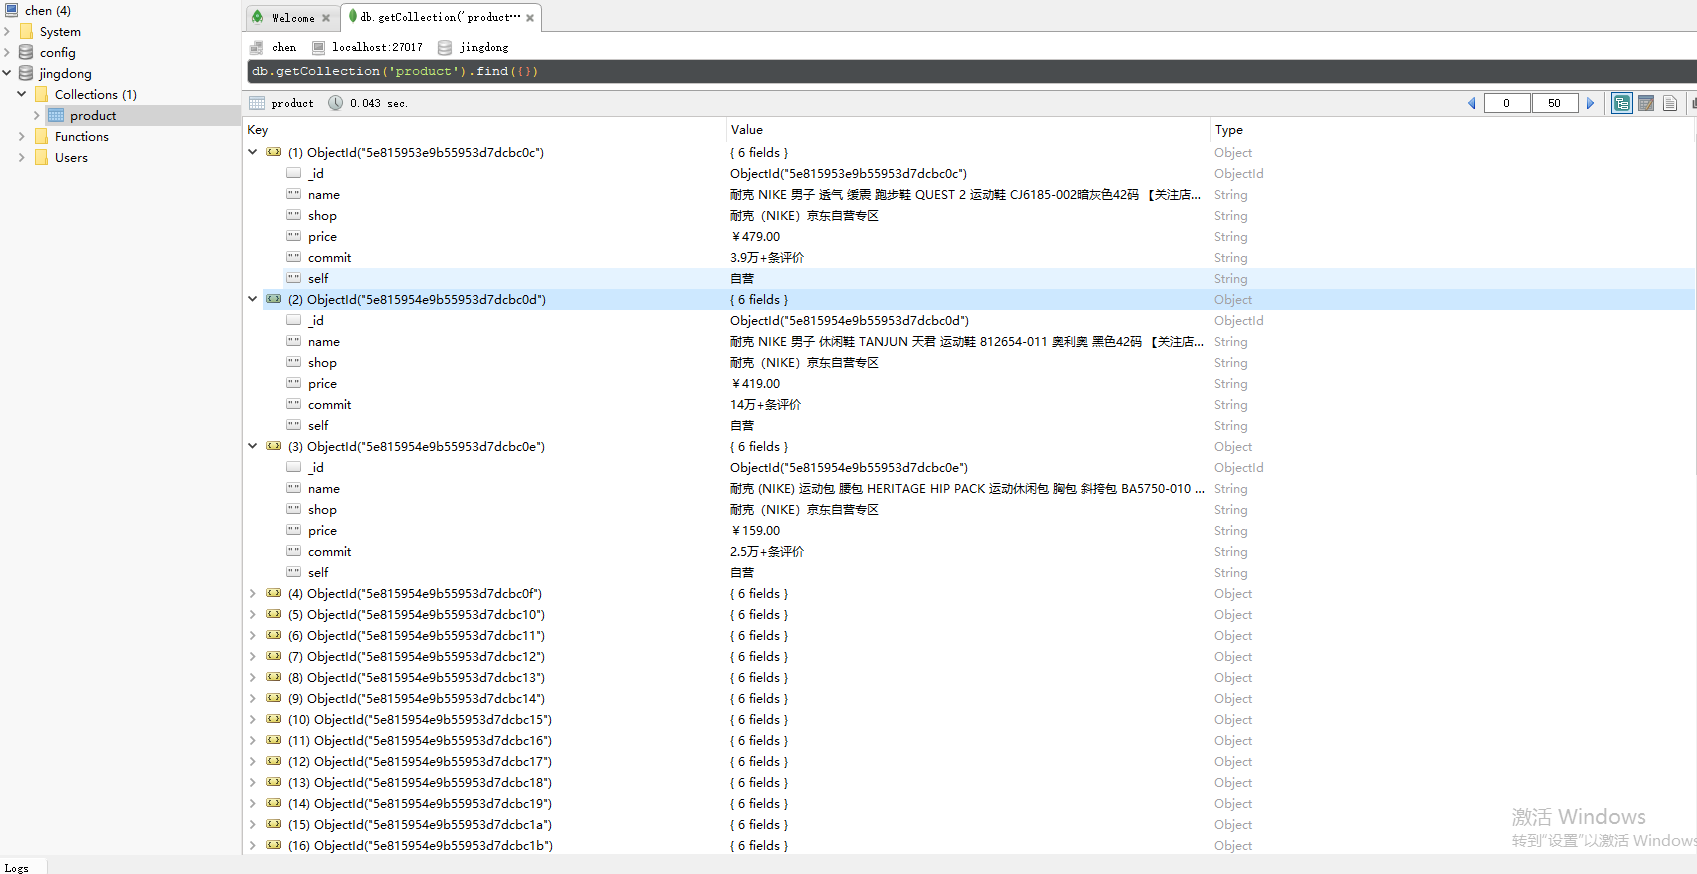The image size is (1697, 874).
Task: Switch to table view mode icon
Action: click(1646, 103)
